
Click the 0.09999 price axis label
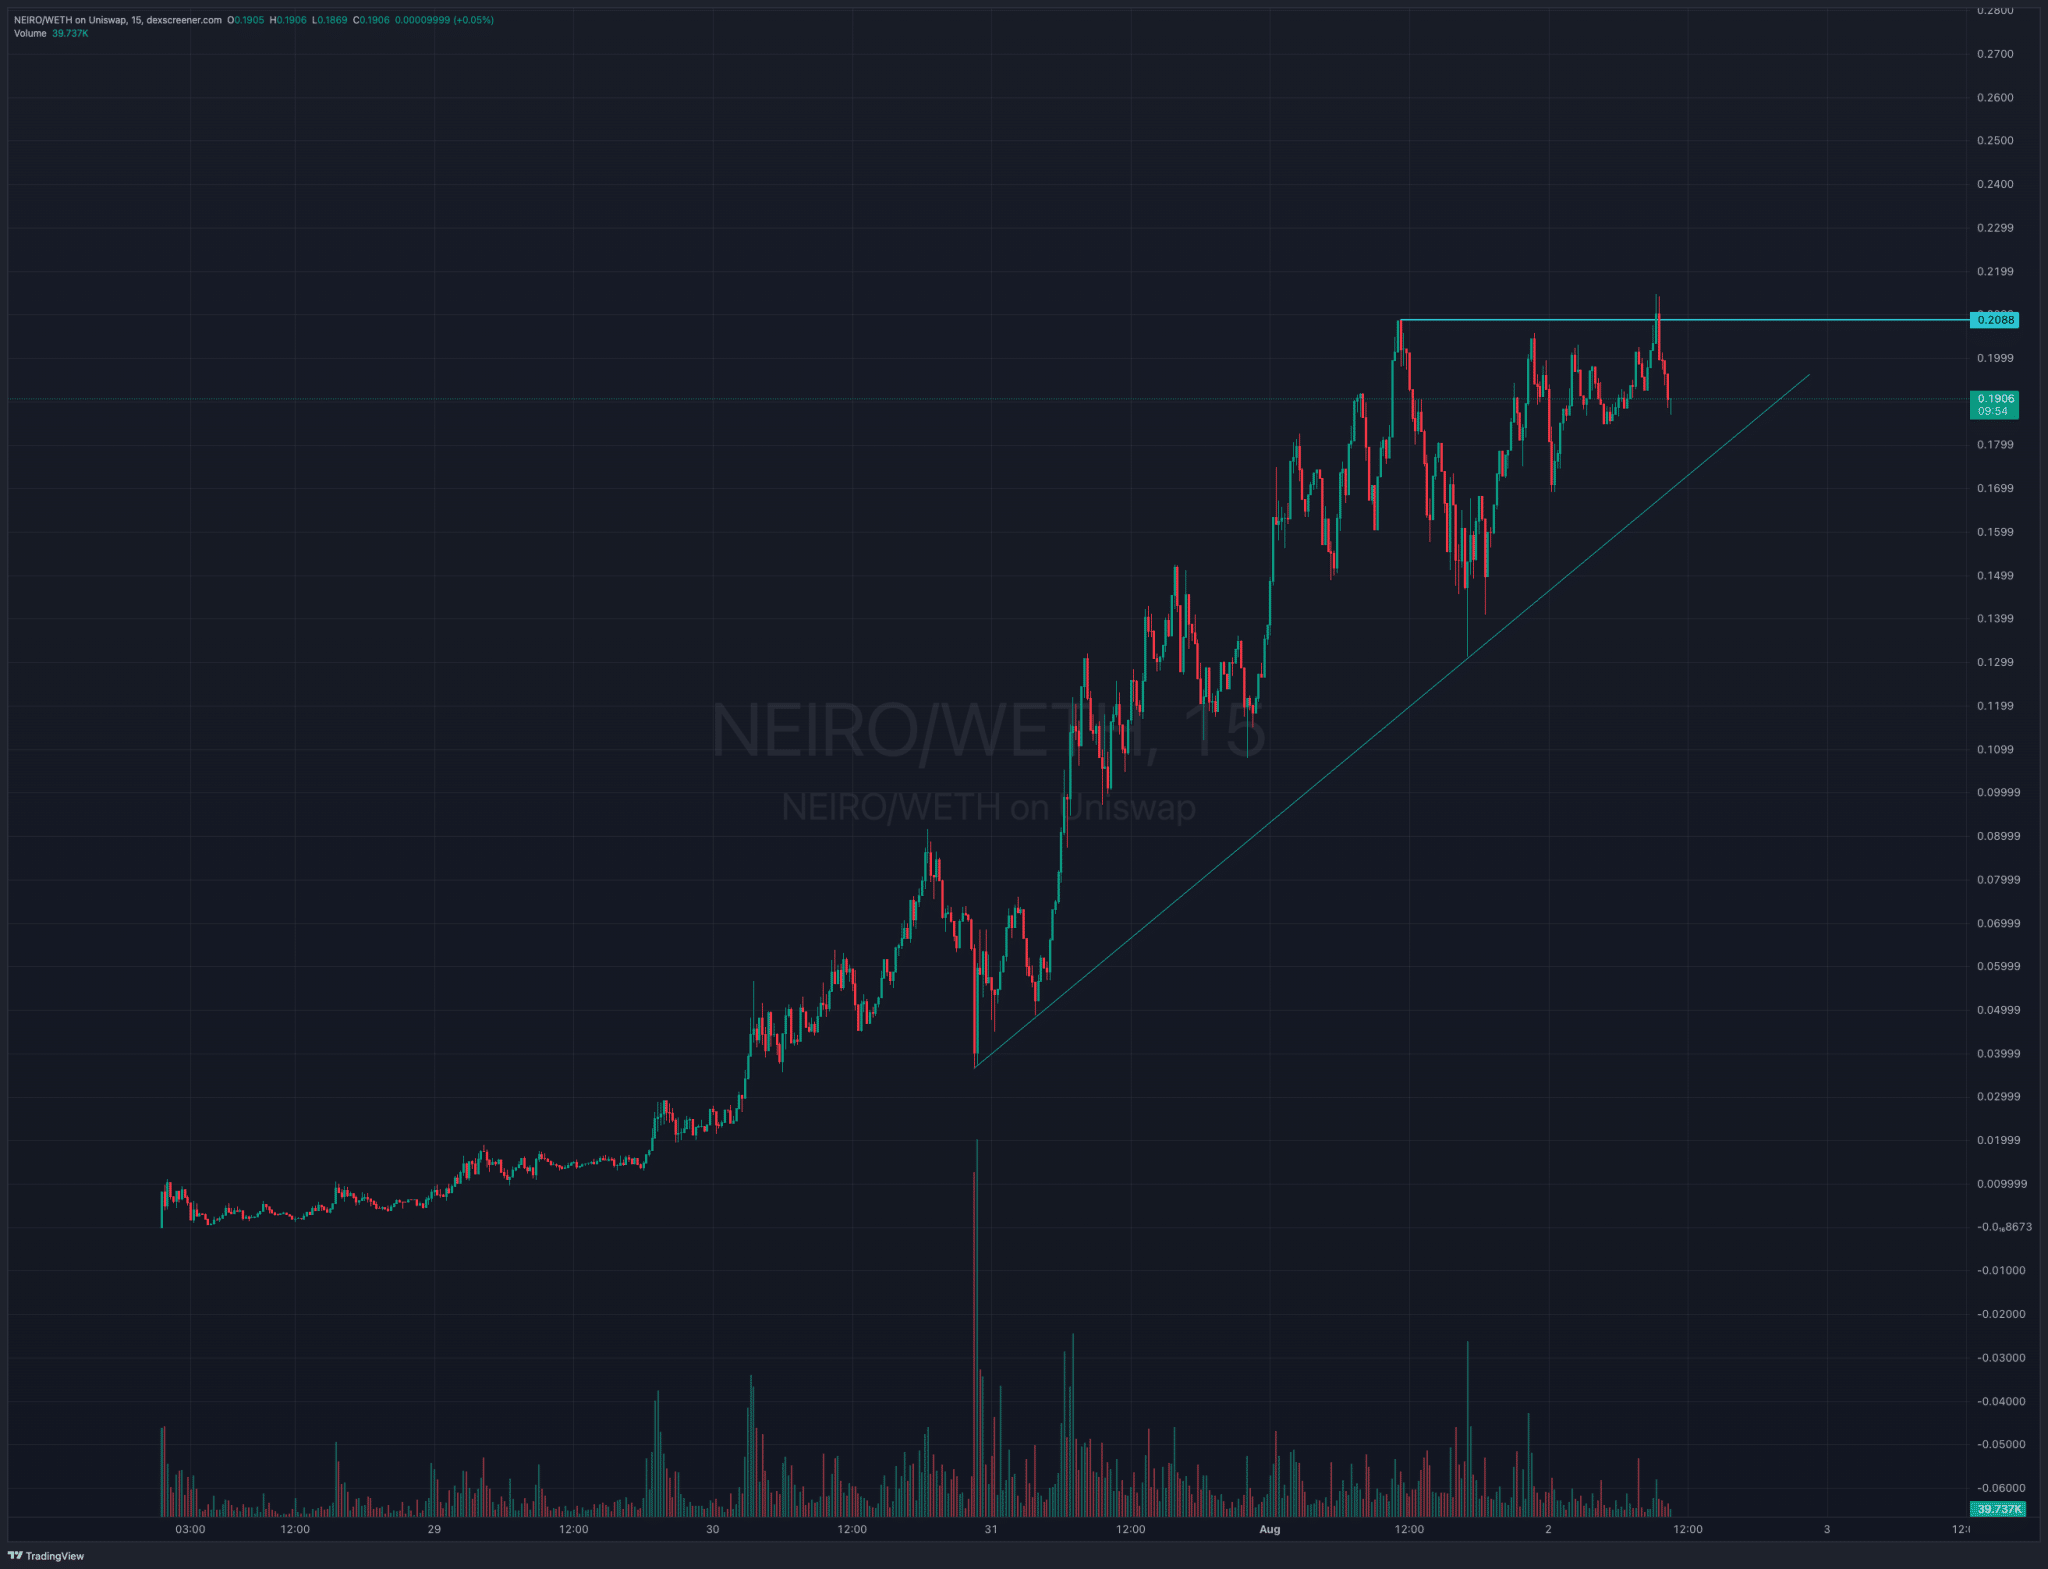click(x=1998, y=792)
